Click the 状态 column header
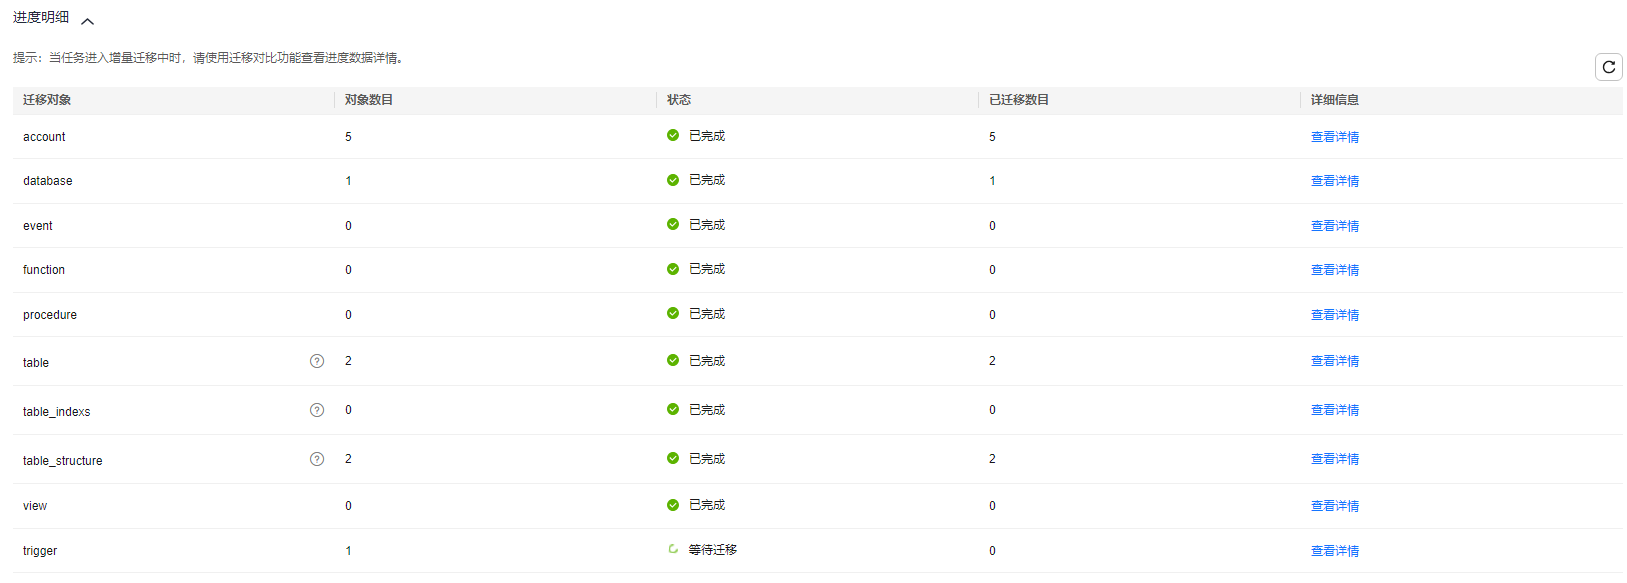This screenshot has height=583, width=1627. [679, 100]
